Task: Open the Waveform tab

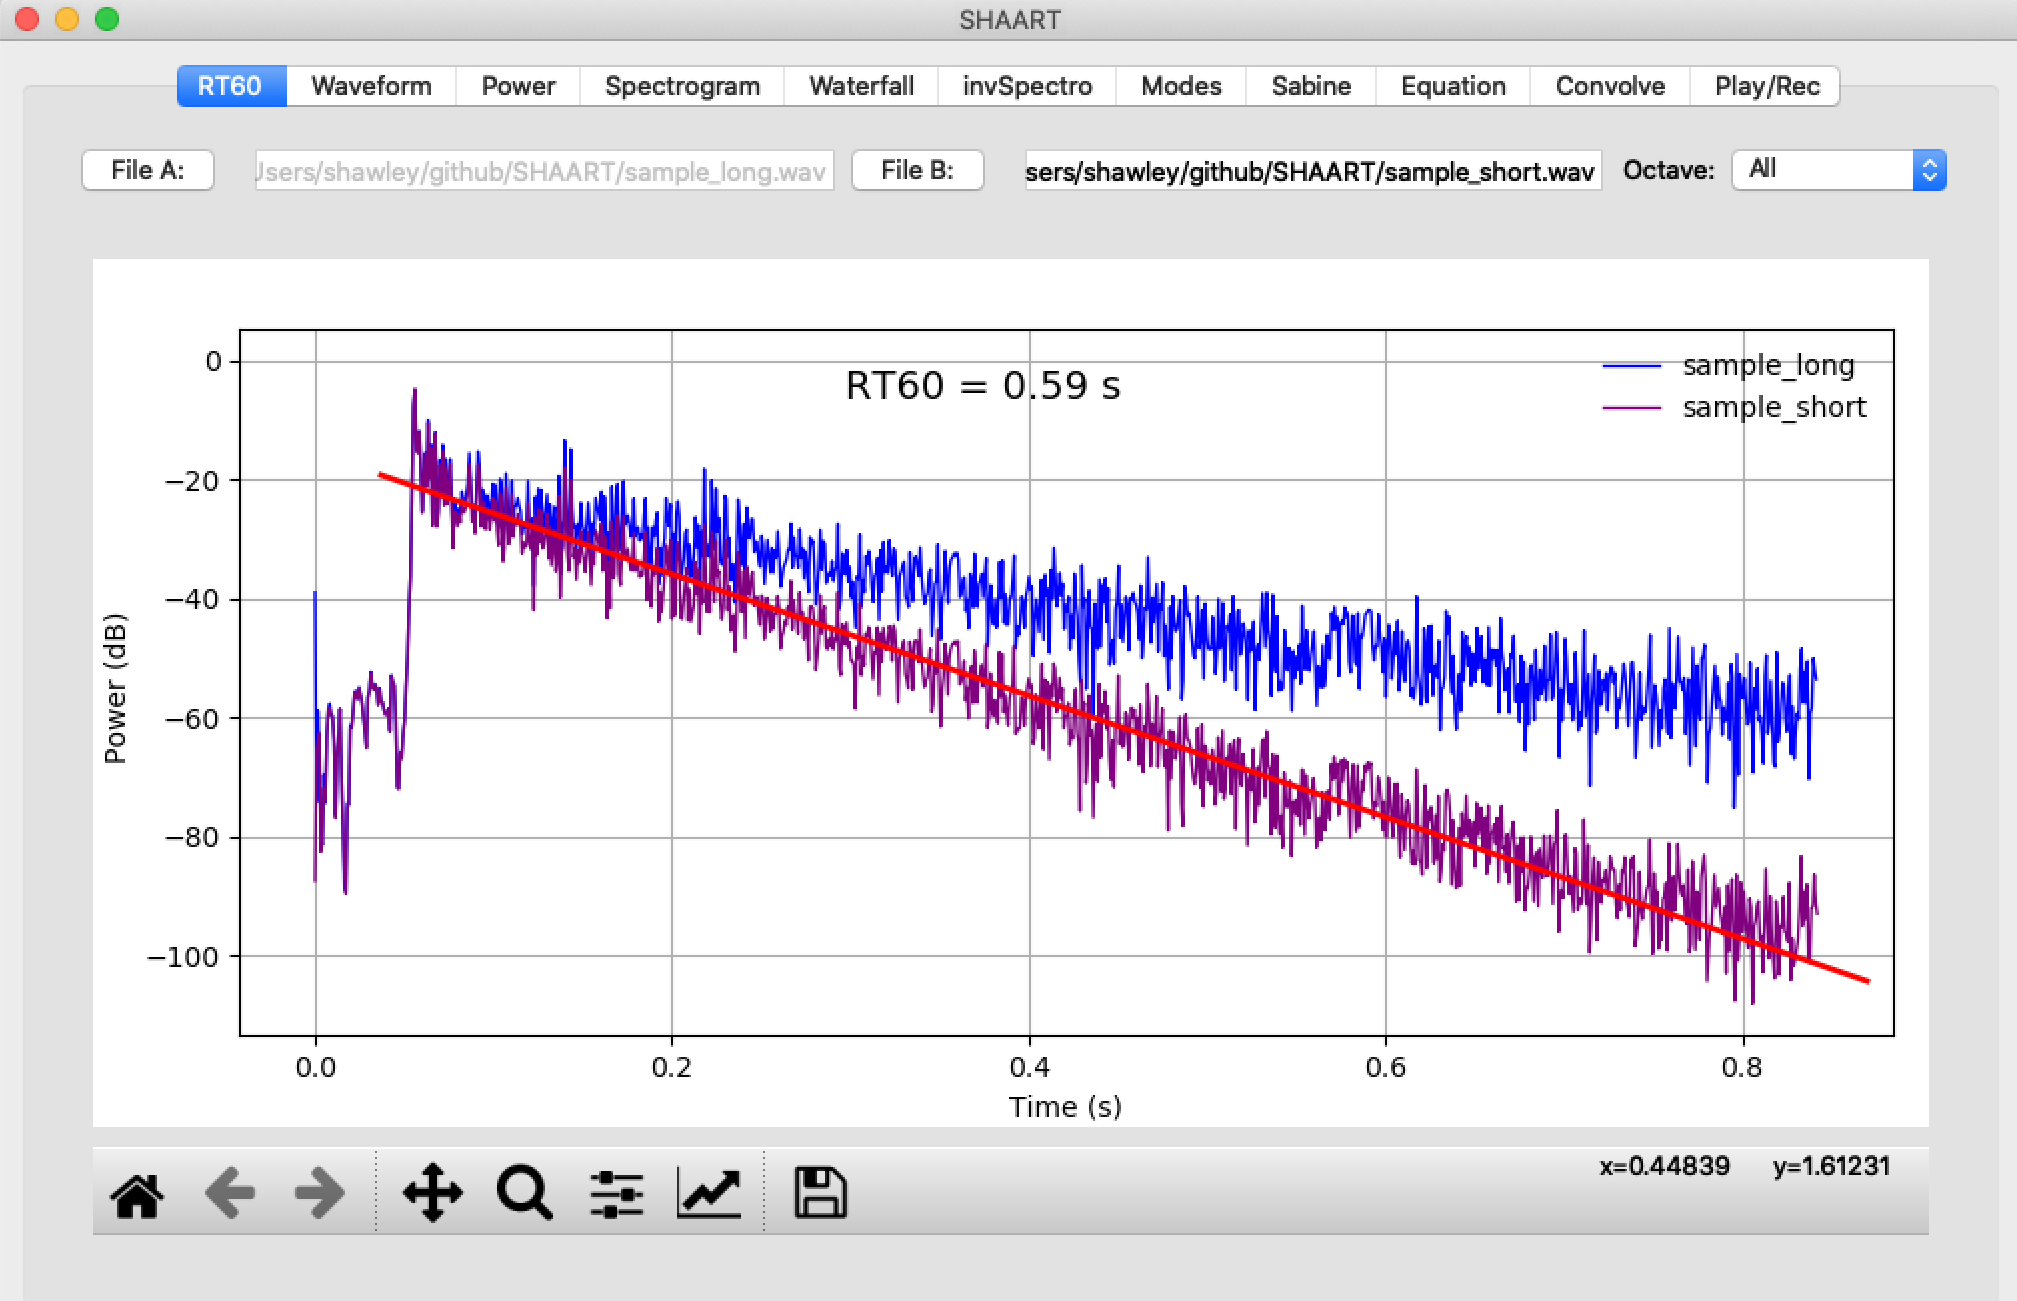Action: pyautogui.click(x=371, y=86)
